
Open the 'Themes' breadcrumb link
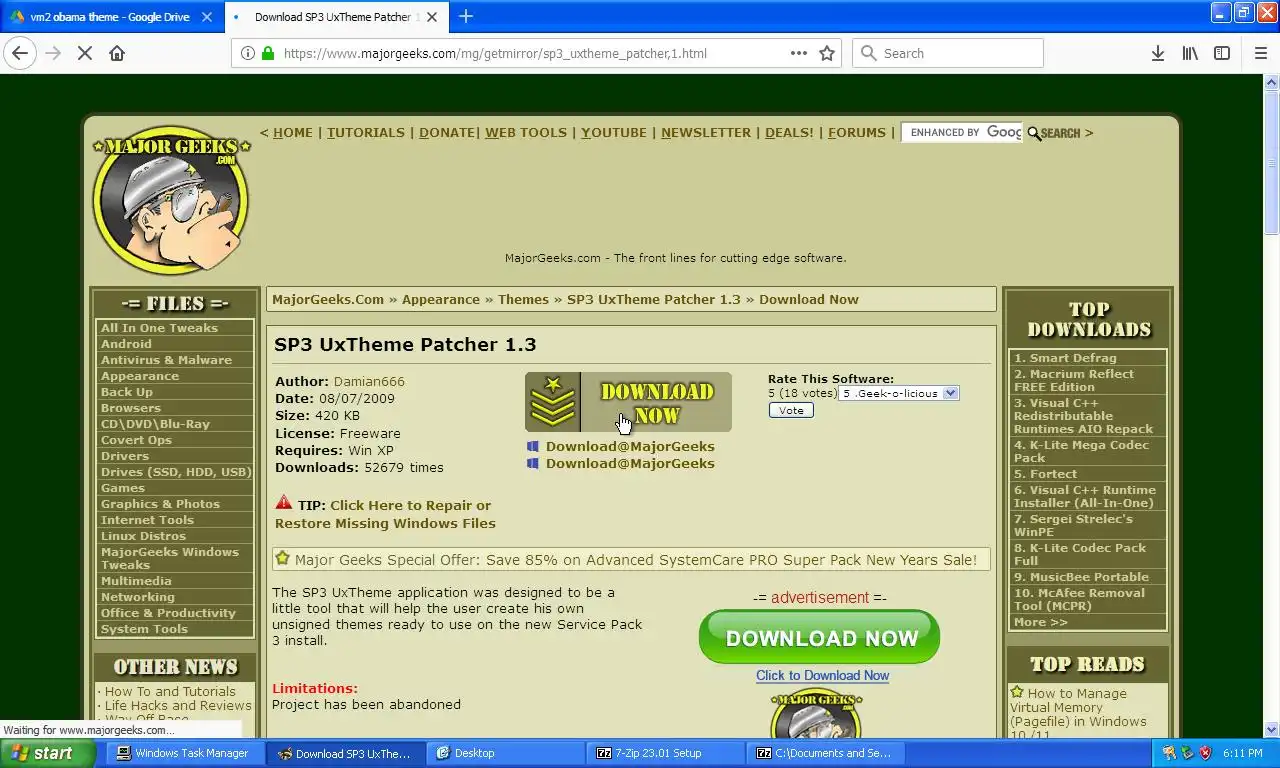tap(523, 299)
